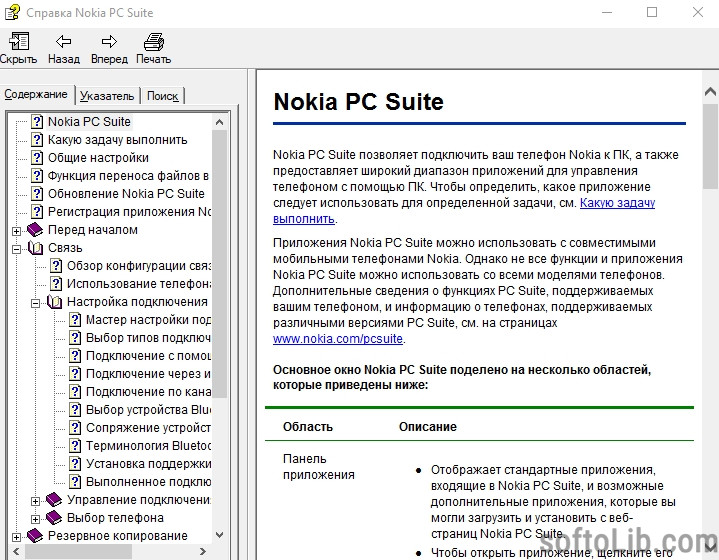
Task: Click the tree horizontal scroll right arrow
Action: point(203,551)
